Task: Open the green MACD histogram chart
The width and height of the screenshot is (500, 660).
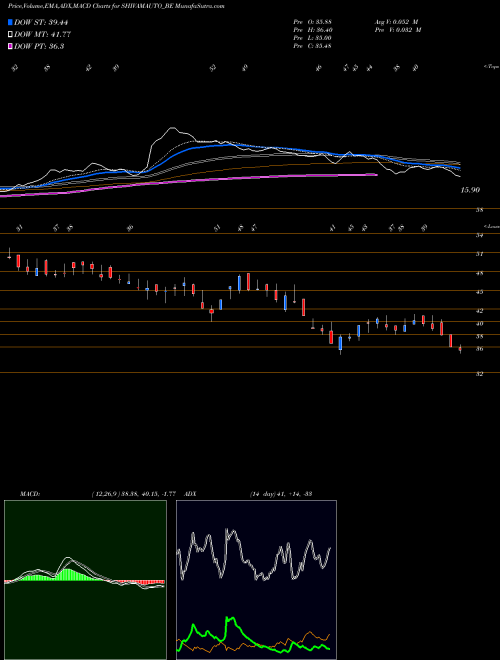Action: pyautogui.click(x=85, y=580)
